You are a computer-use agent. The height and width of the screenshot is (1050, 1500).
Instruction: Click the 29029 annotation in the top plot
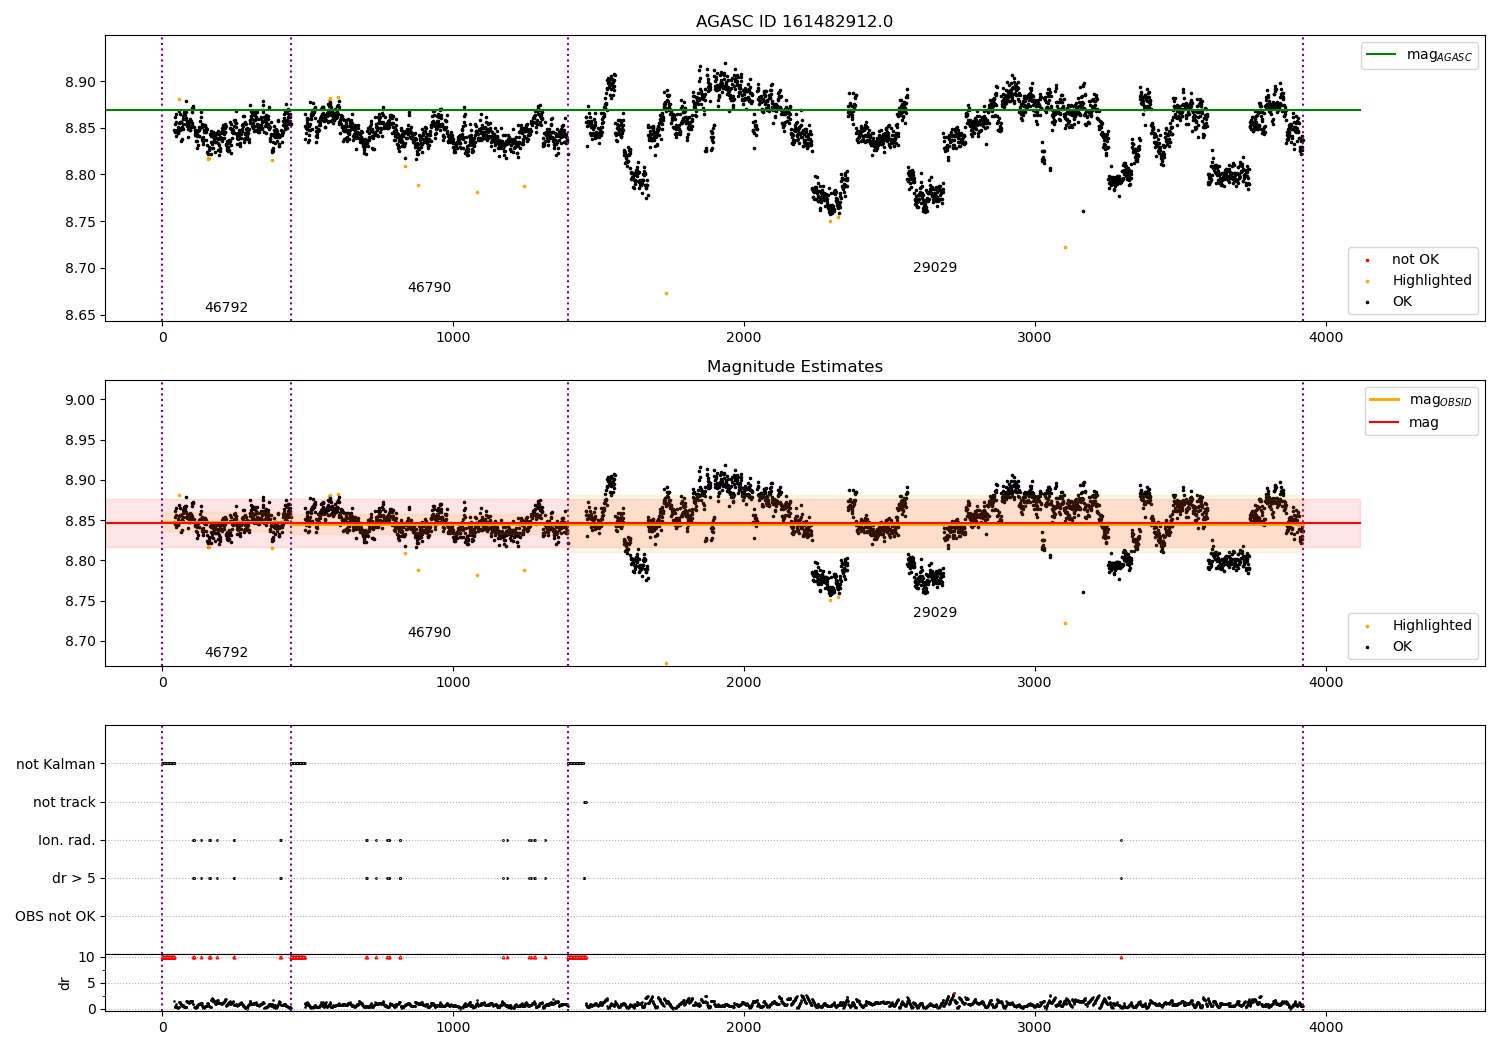[x=935, y=268]
